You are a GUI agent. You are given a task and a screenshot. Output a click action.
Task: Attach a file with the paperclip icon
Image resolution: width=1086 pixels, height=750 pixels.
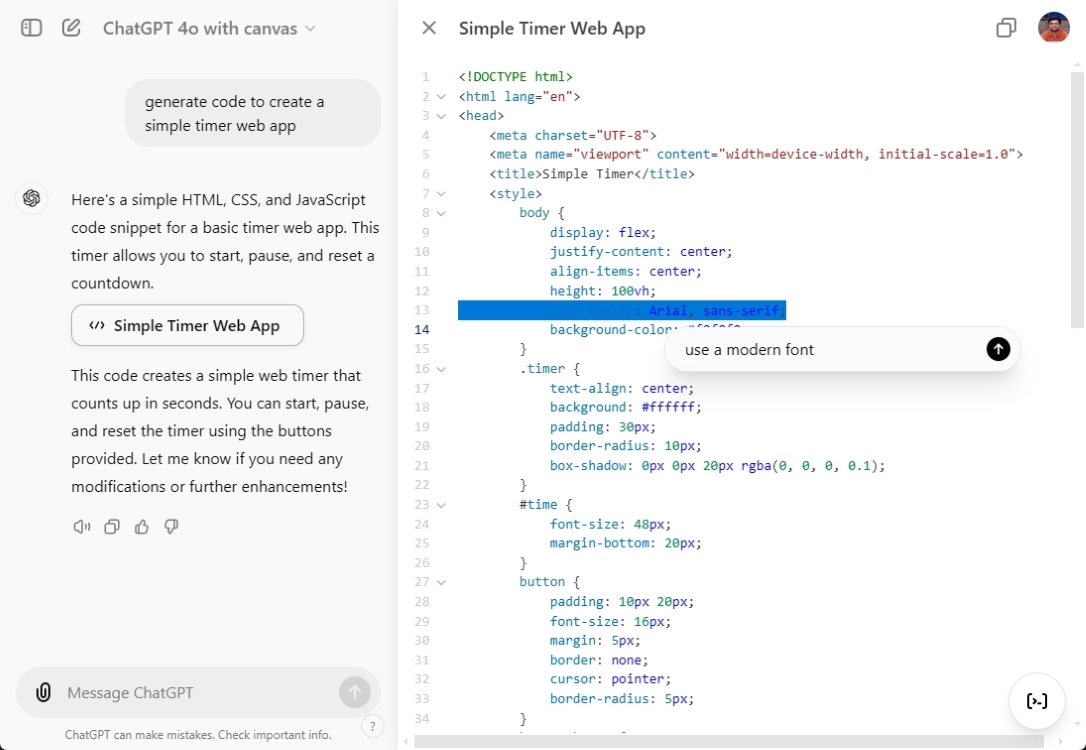[42, 692]
